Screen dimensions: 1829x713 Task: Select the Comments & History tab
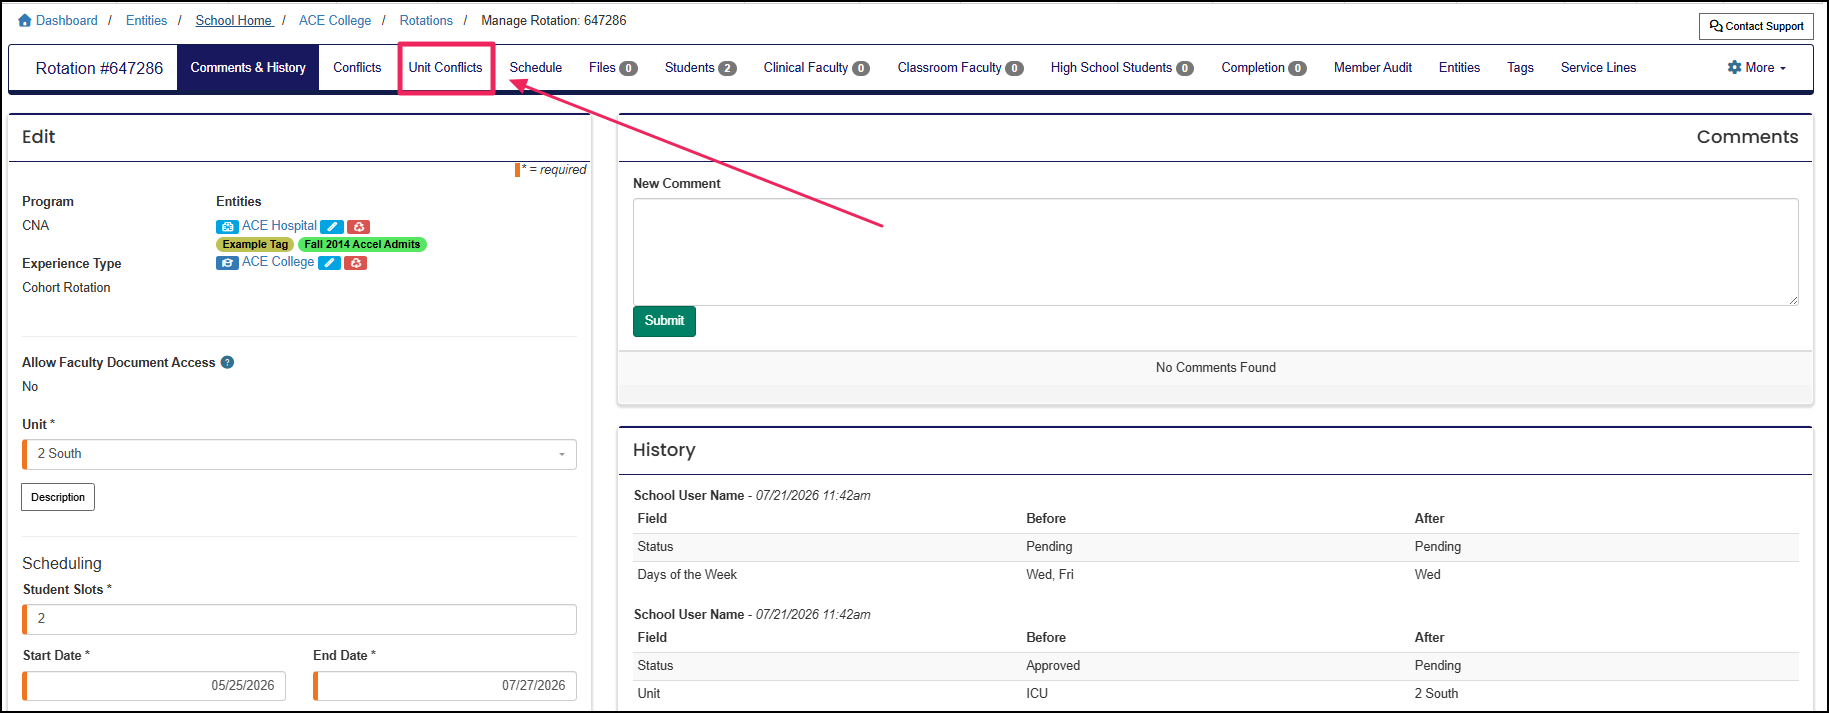tap(248, 67)
